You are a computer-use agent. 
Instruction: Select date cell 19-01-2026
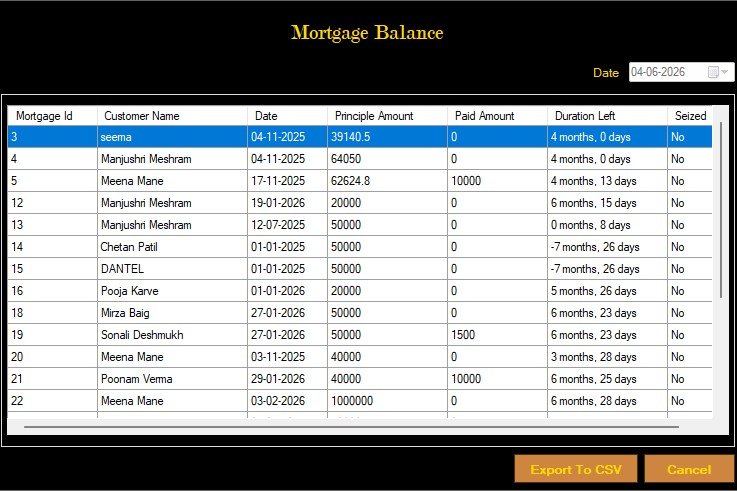(x=287, y=203)
